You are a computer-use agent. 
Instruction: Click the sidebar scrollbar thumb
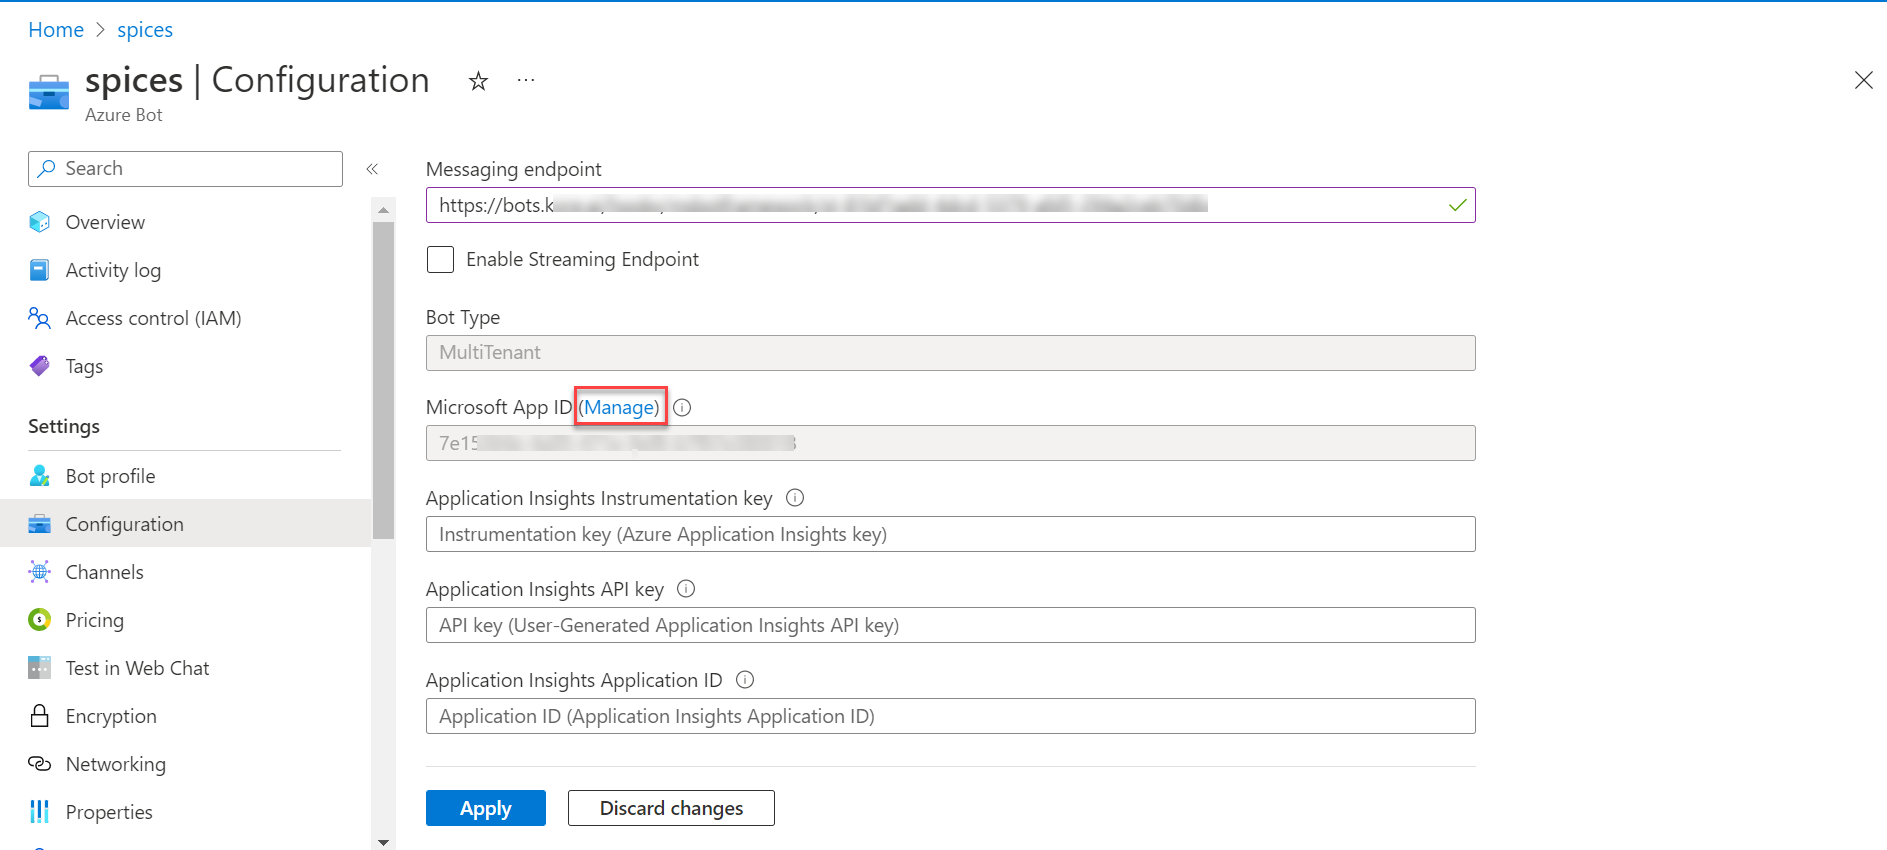tap(383, 380)
